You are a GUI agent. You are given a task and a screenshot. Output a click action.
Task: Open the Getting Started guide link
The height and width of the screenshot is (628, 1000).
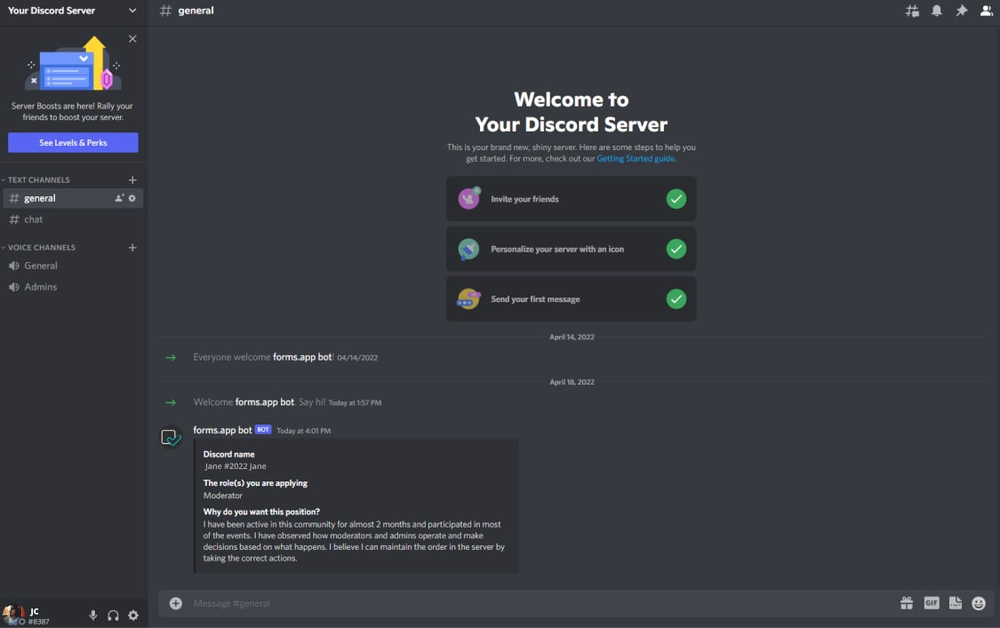pyautogui.click(x=635, y=158)
